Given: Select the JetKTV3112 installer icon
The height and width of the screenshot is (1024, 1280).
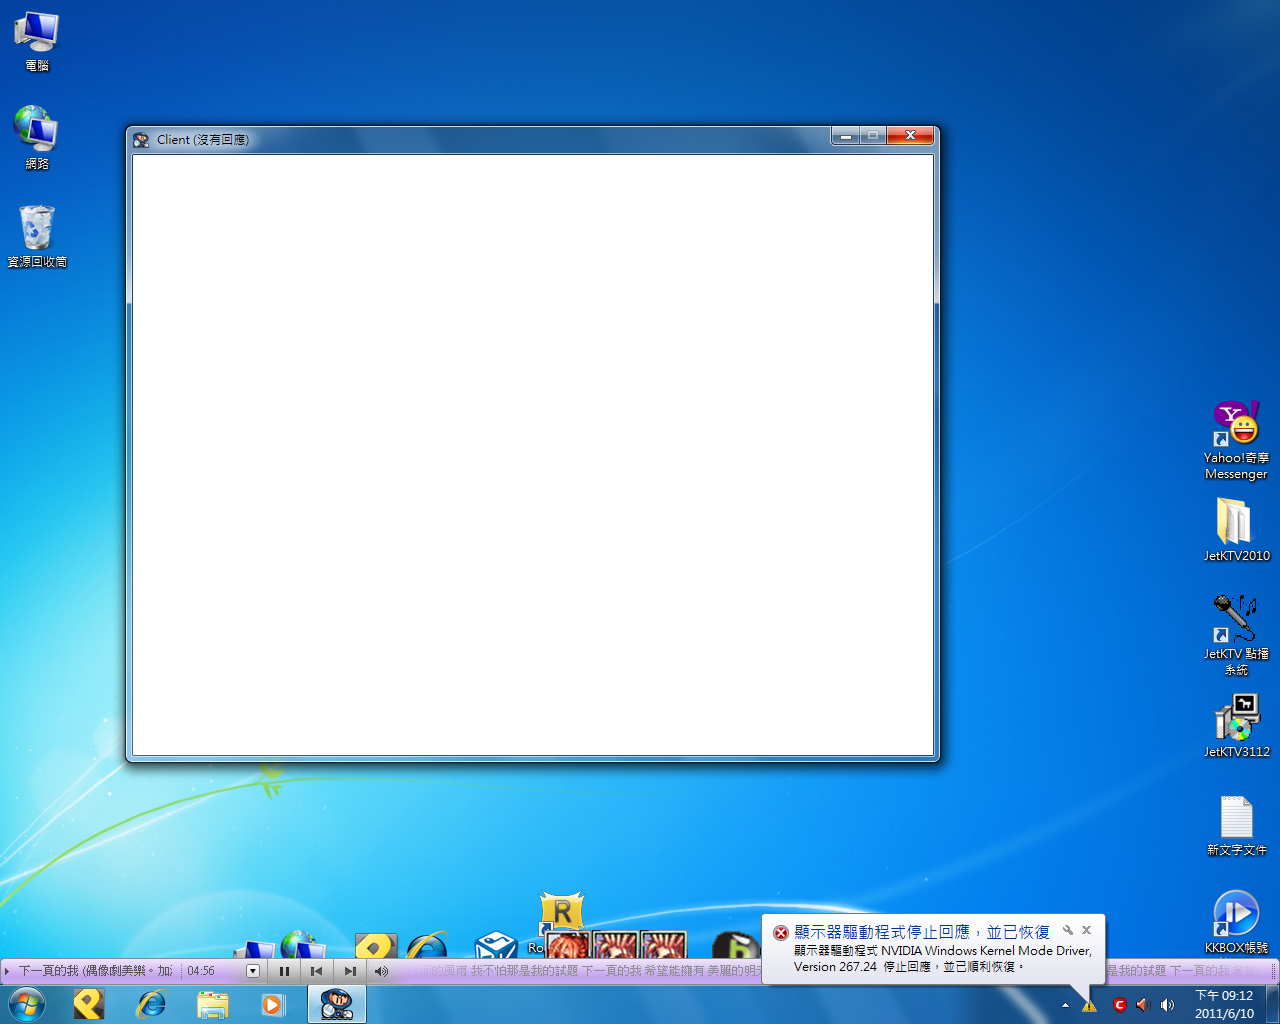Looking at the screenshot, I should pos(1236,725).
